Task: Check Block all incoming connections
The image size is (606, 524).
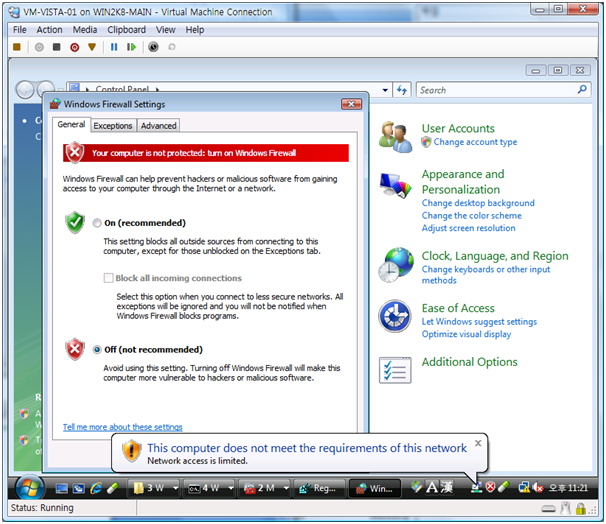Action: tap(109, 278)
